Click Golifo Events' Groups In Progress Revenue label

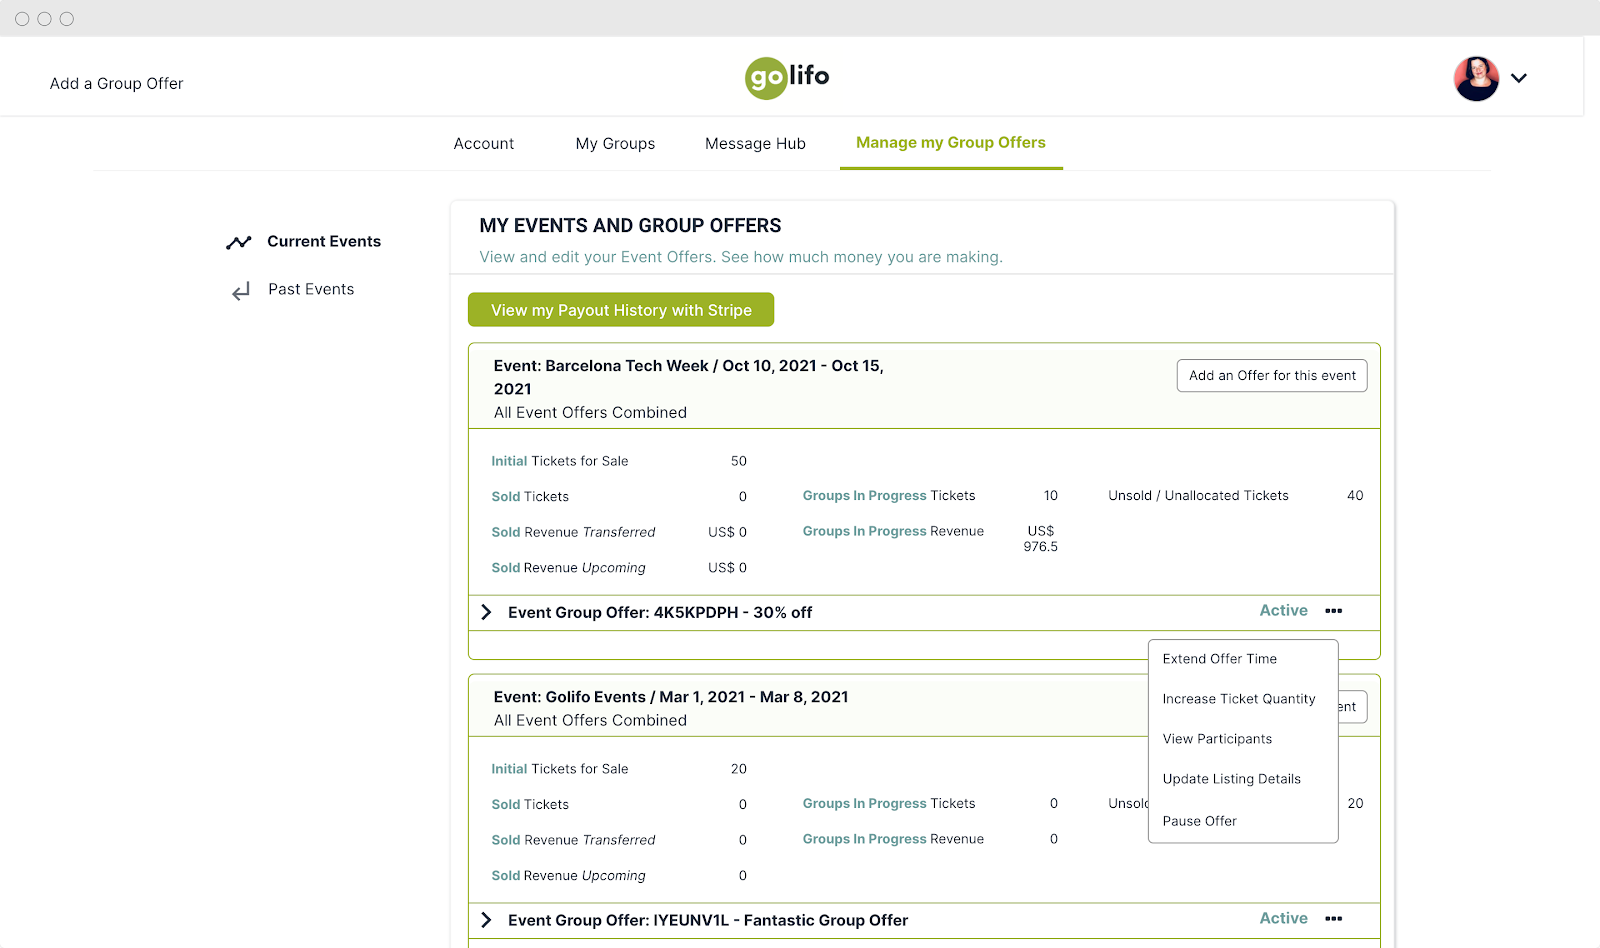click(893, 840)
